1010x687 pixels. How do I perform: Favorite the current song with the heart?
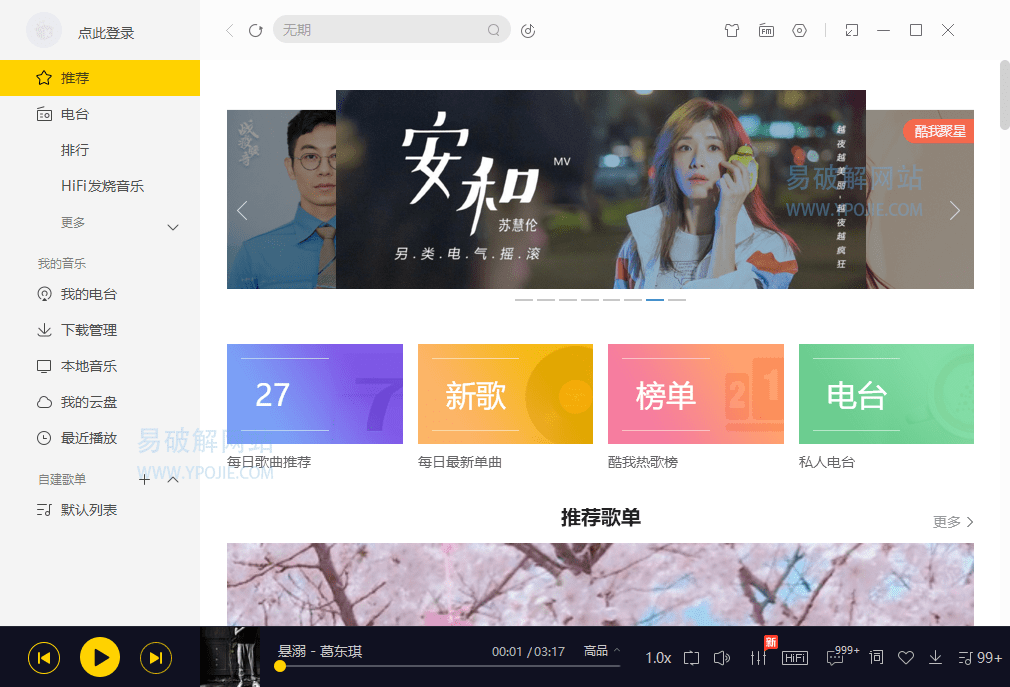click(x=906, y=657)
